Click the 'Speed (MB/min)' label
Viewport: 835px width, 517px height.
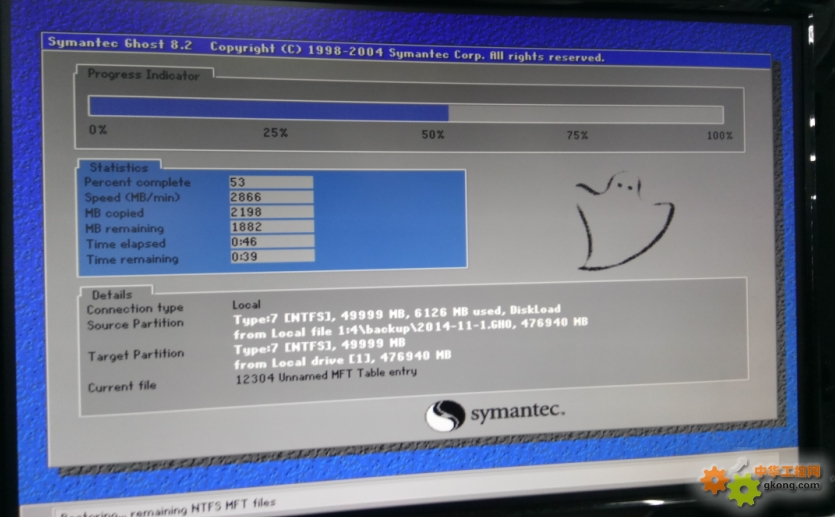coord(132,198)
